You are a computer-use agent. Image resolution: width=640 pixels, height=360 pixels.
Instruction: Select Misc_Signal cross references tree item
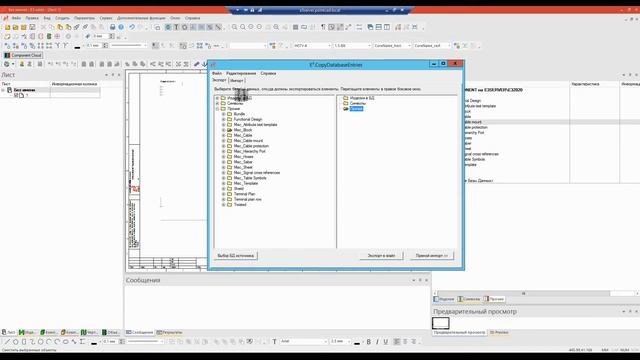[257, 173]
